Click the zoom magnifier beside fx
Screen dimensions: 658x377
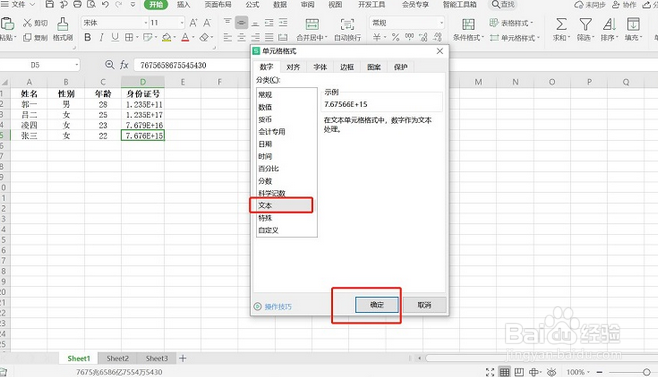[110, 65]
